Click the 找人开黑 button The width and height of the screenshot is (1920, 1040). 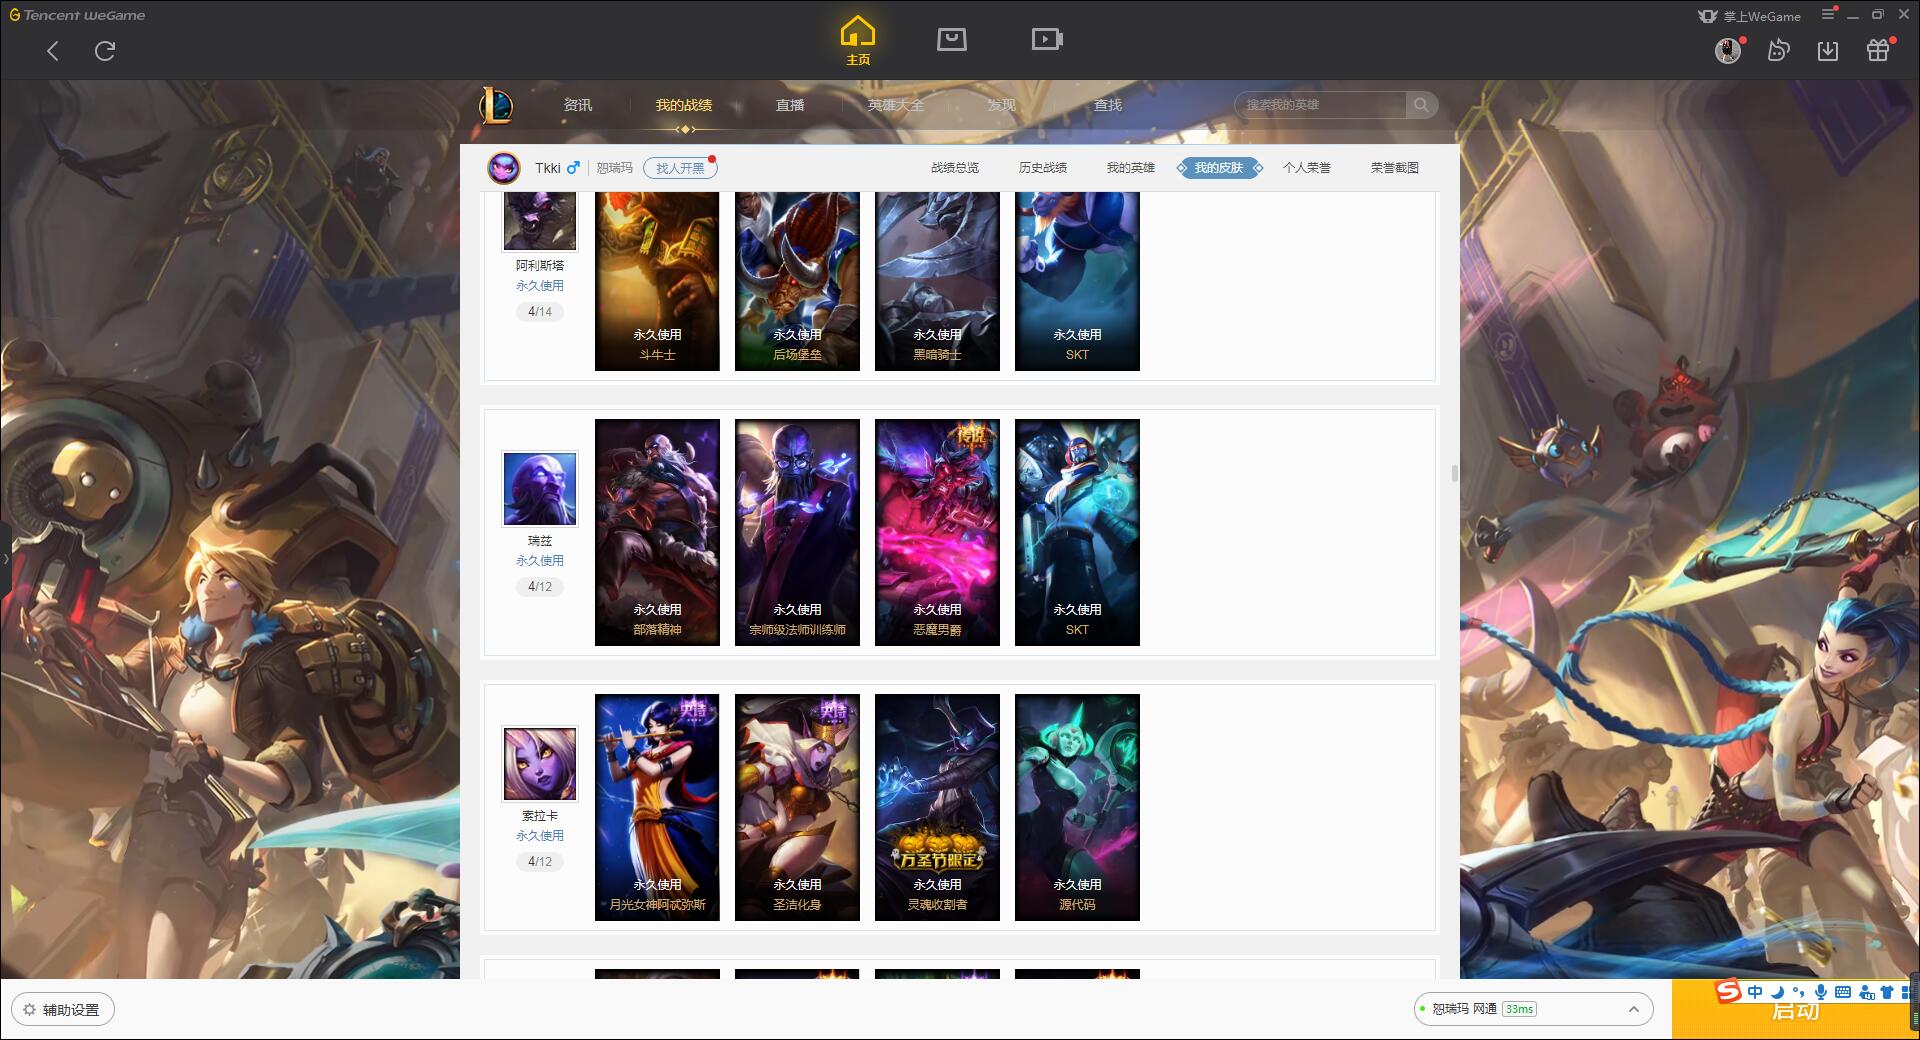coord(680,168)
